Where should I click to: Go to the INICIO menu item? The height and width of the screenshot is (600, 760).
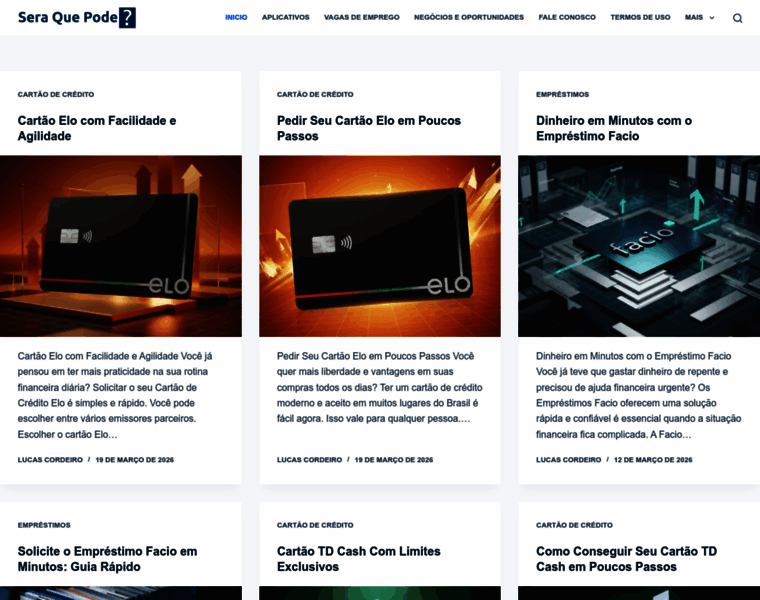236,17
